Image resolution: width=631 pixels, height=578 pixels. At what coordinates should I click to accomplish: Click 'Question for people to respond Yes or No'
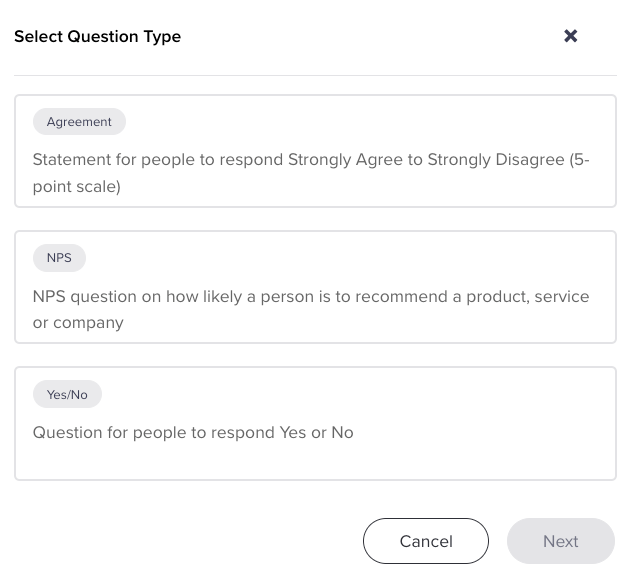tap(193, 433)
